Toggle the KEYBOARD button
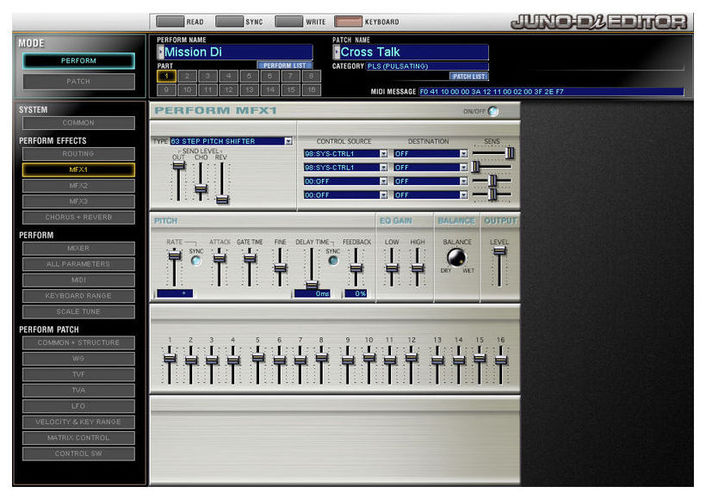This screenshot has height=499, width=706. [348, 21]
